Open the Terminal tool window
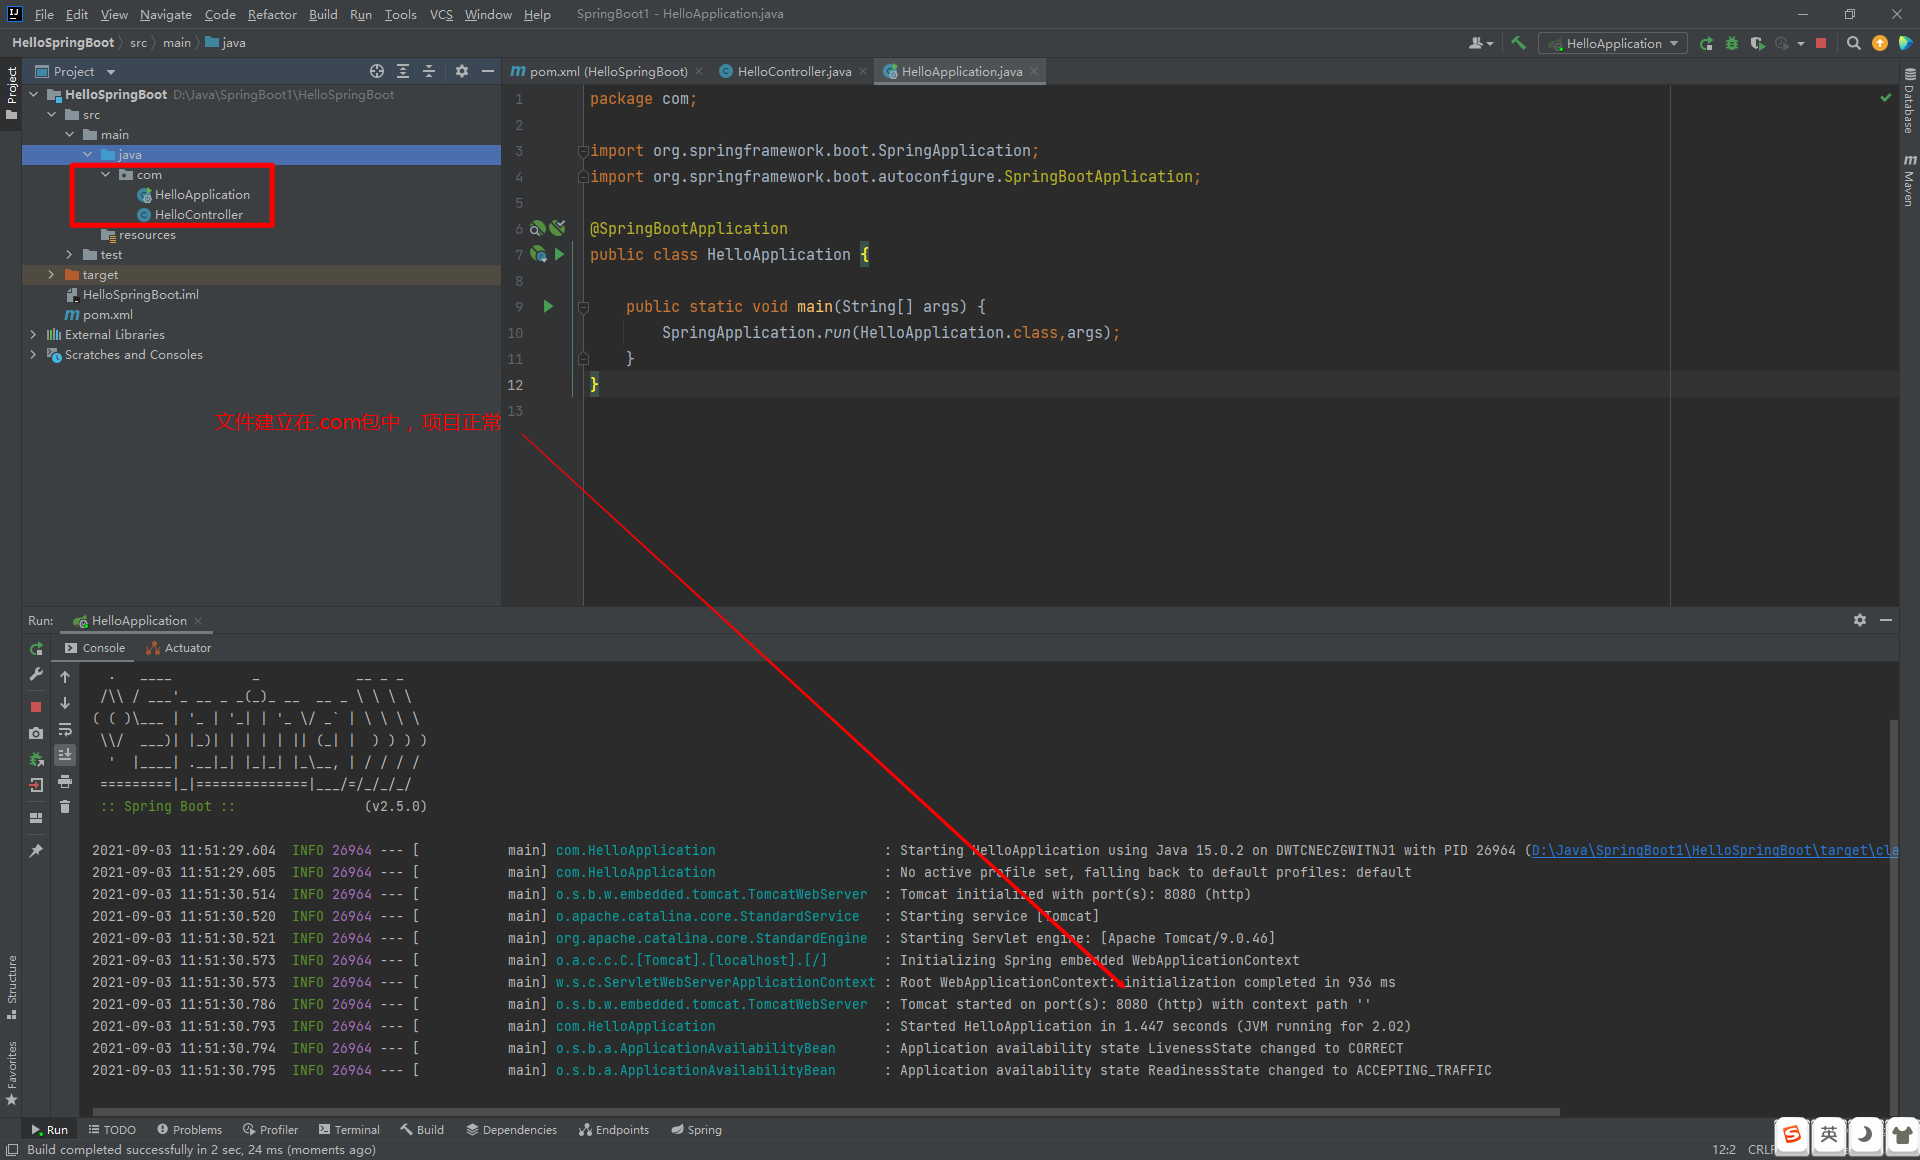Image resolution: width=1920 pixels, height=1160 pixels. click(349, 1129)
